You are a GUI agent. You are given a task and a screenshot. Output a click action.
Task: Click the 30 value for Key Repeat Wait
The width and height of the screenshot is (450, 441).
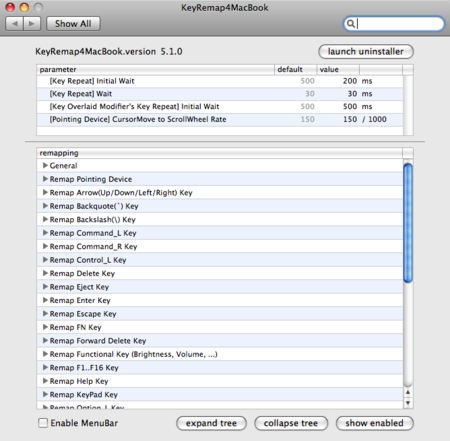(x=352, y=94)
